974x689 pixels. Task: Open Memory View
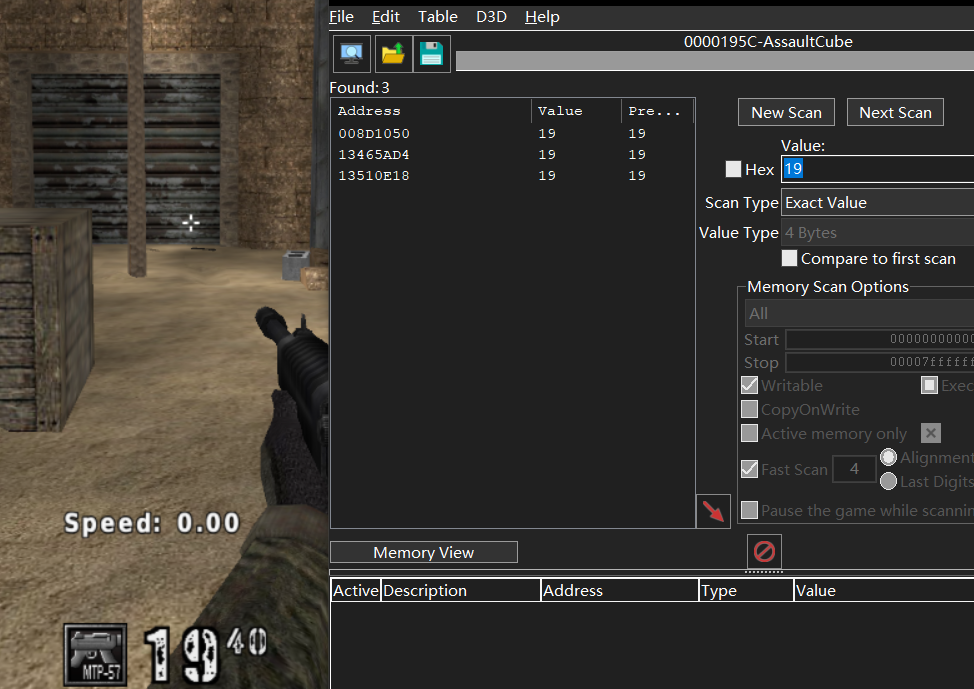424,552
